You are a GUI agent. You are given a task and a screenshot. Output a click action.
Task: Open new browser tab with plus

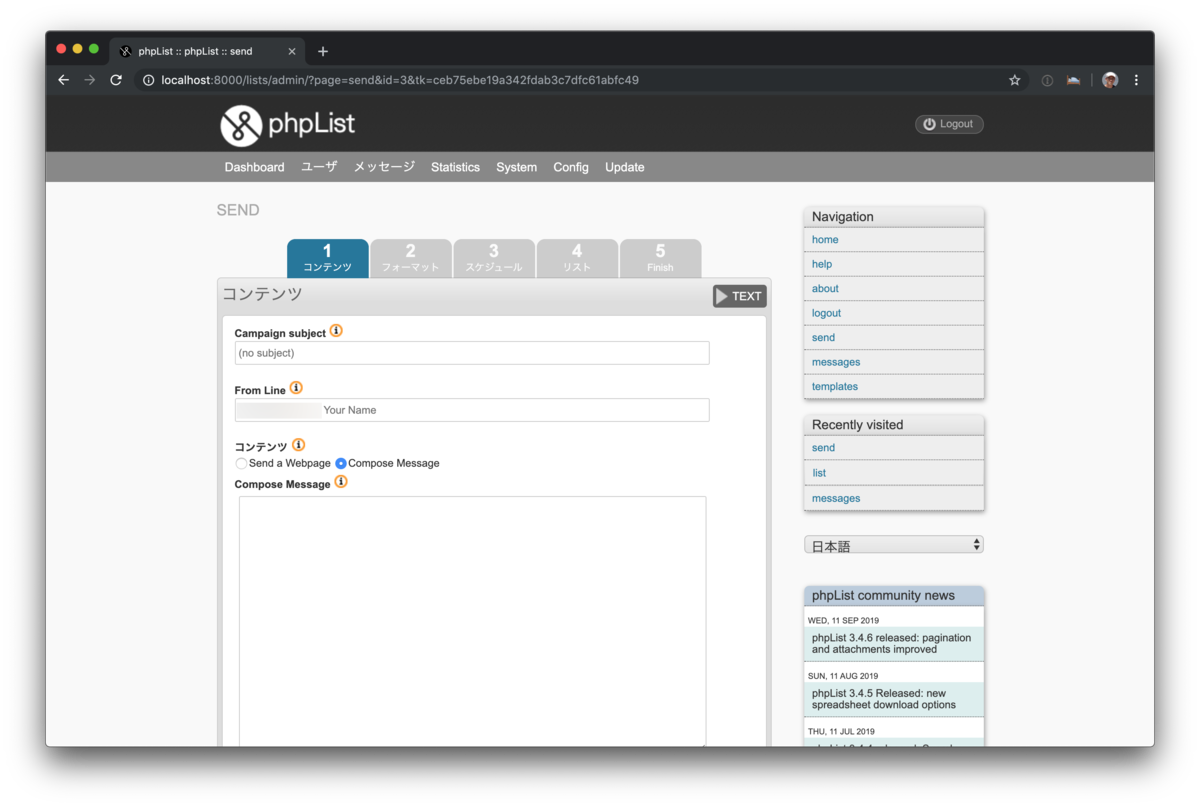coord(323,51)
